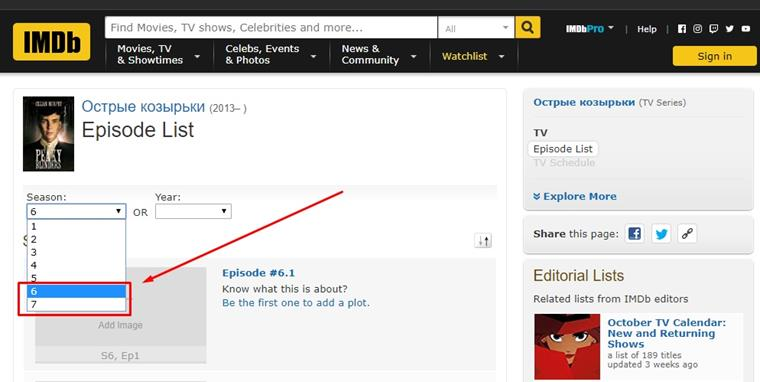
Task: Open IMDb Twitch icon in header
Action: [x=713, y=29]
